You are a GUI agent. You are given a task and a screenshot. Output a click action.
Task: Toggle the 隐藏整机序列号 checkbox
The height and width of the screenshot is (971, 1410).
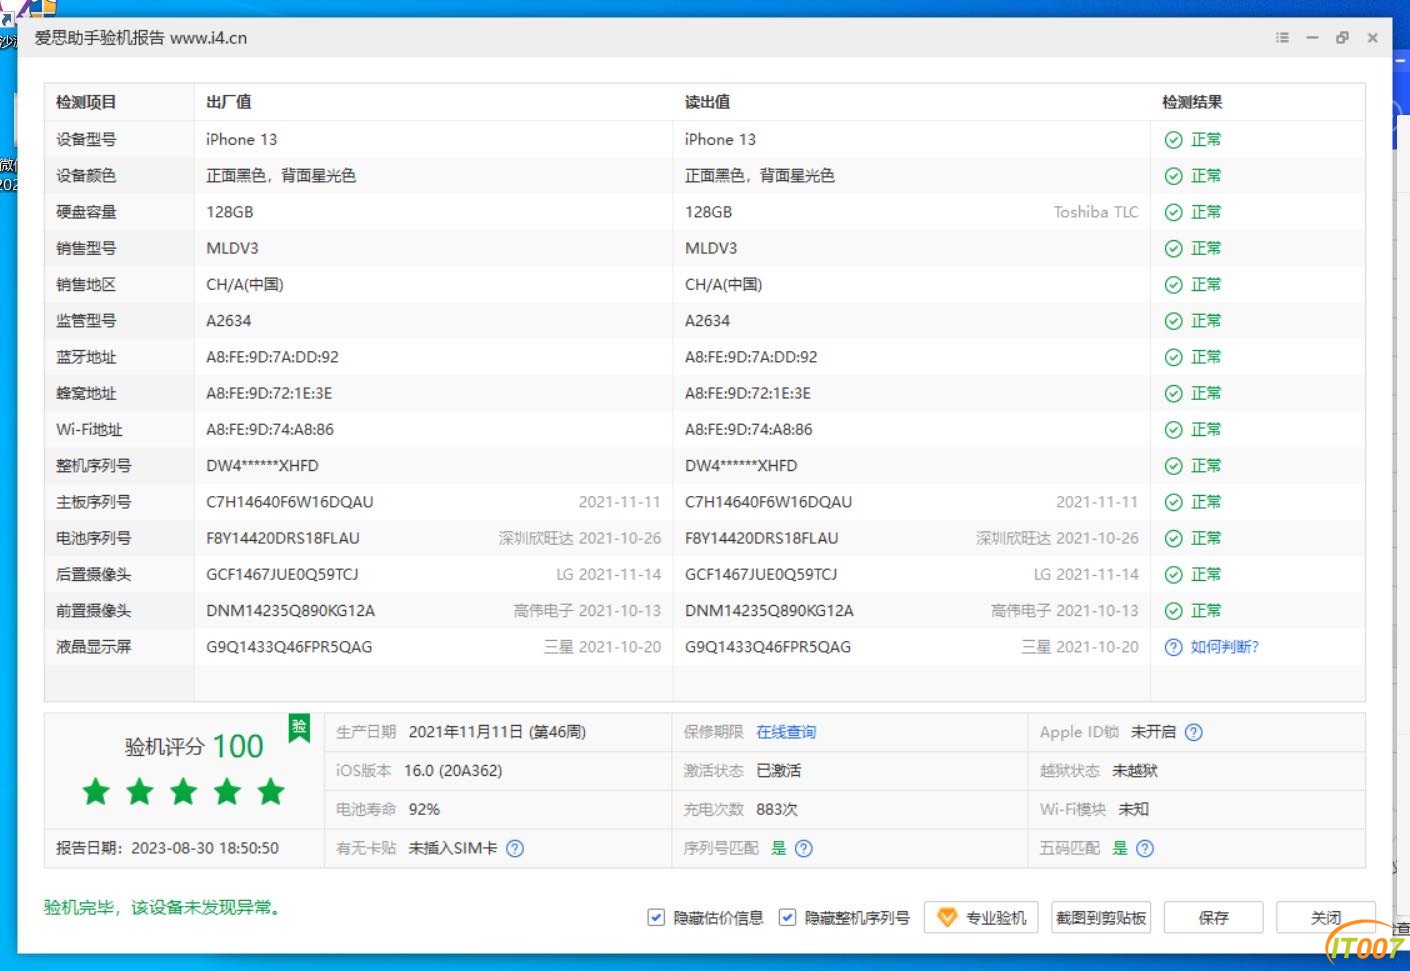click(788, 917)
